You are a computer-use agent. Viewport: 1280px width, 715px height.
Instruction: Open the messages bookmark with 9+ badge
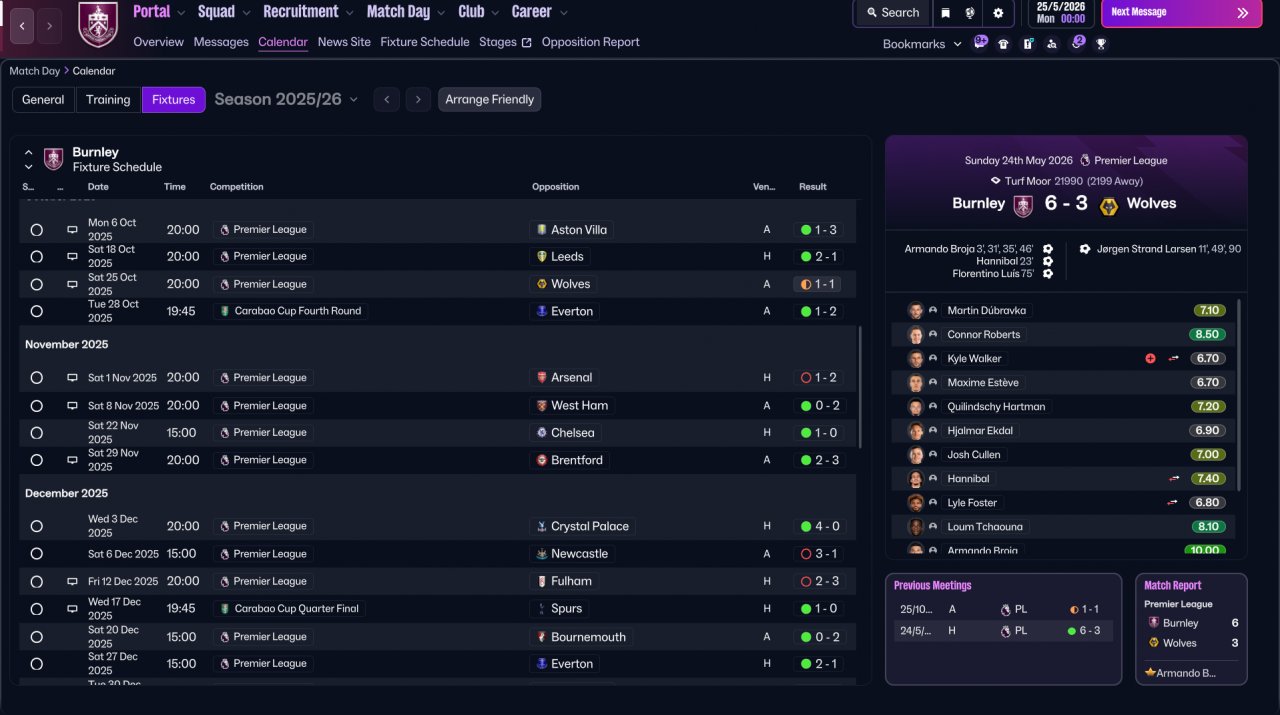980,43
